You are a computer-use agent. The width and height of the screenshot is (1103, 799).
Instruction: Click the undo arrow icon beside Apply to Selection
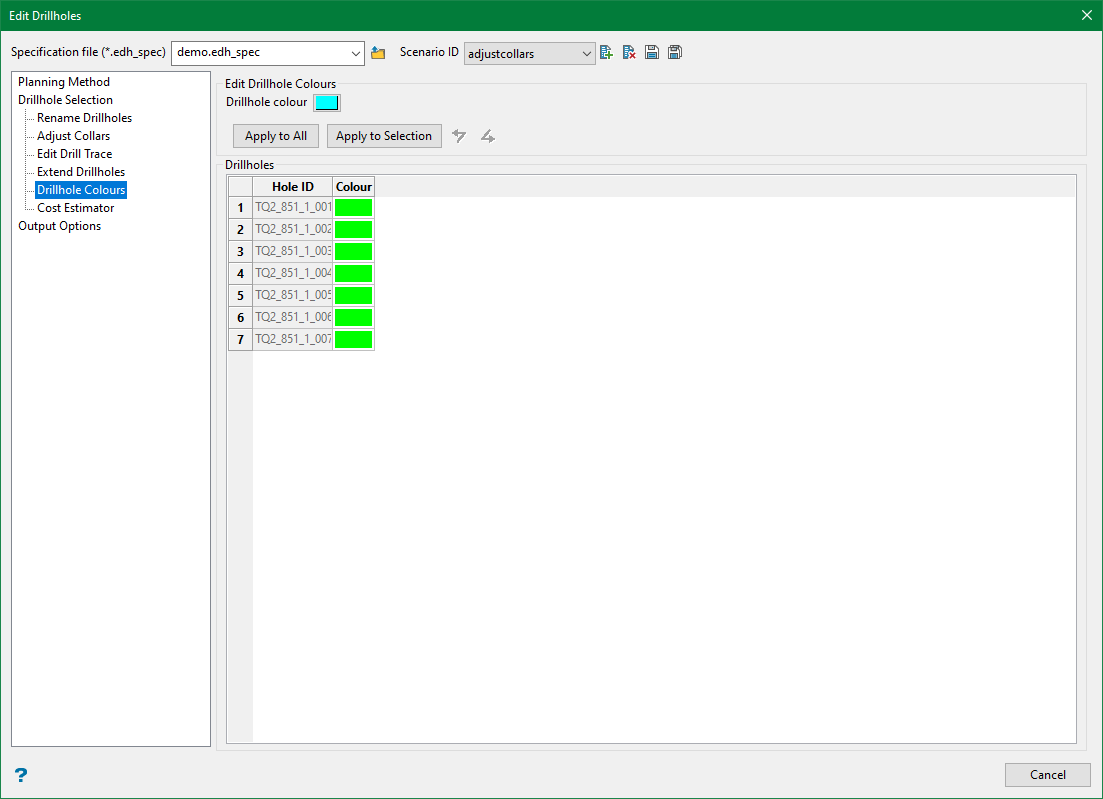point(459,136)
